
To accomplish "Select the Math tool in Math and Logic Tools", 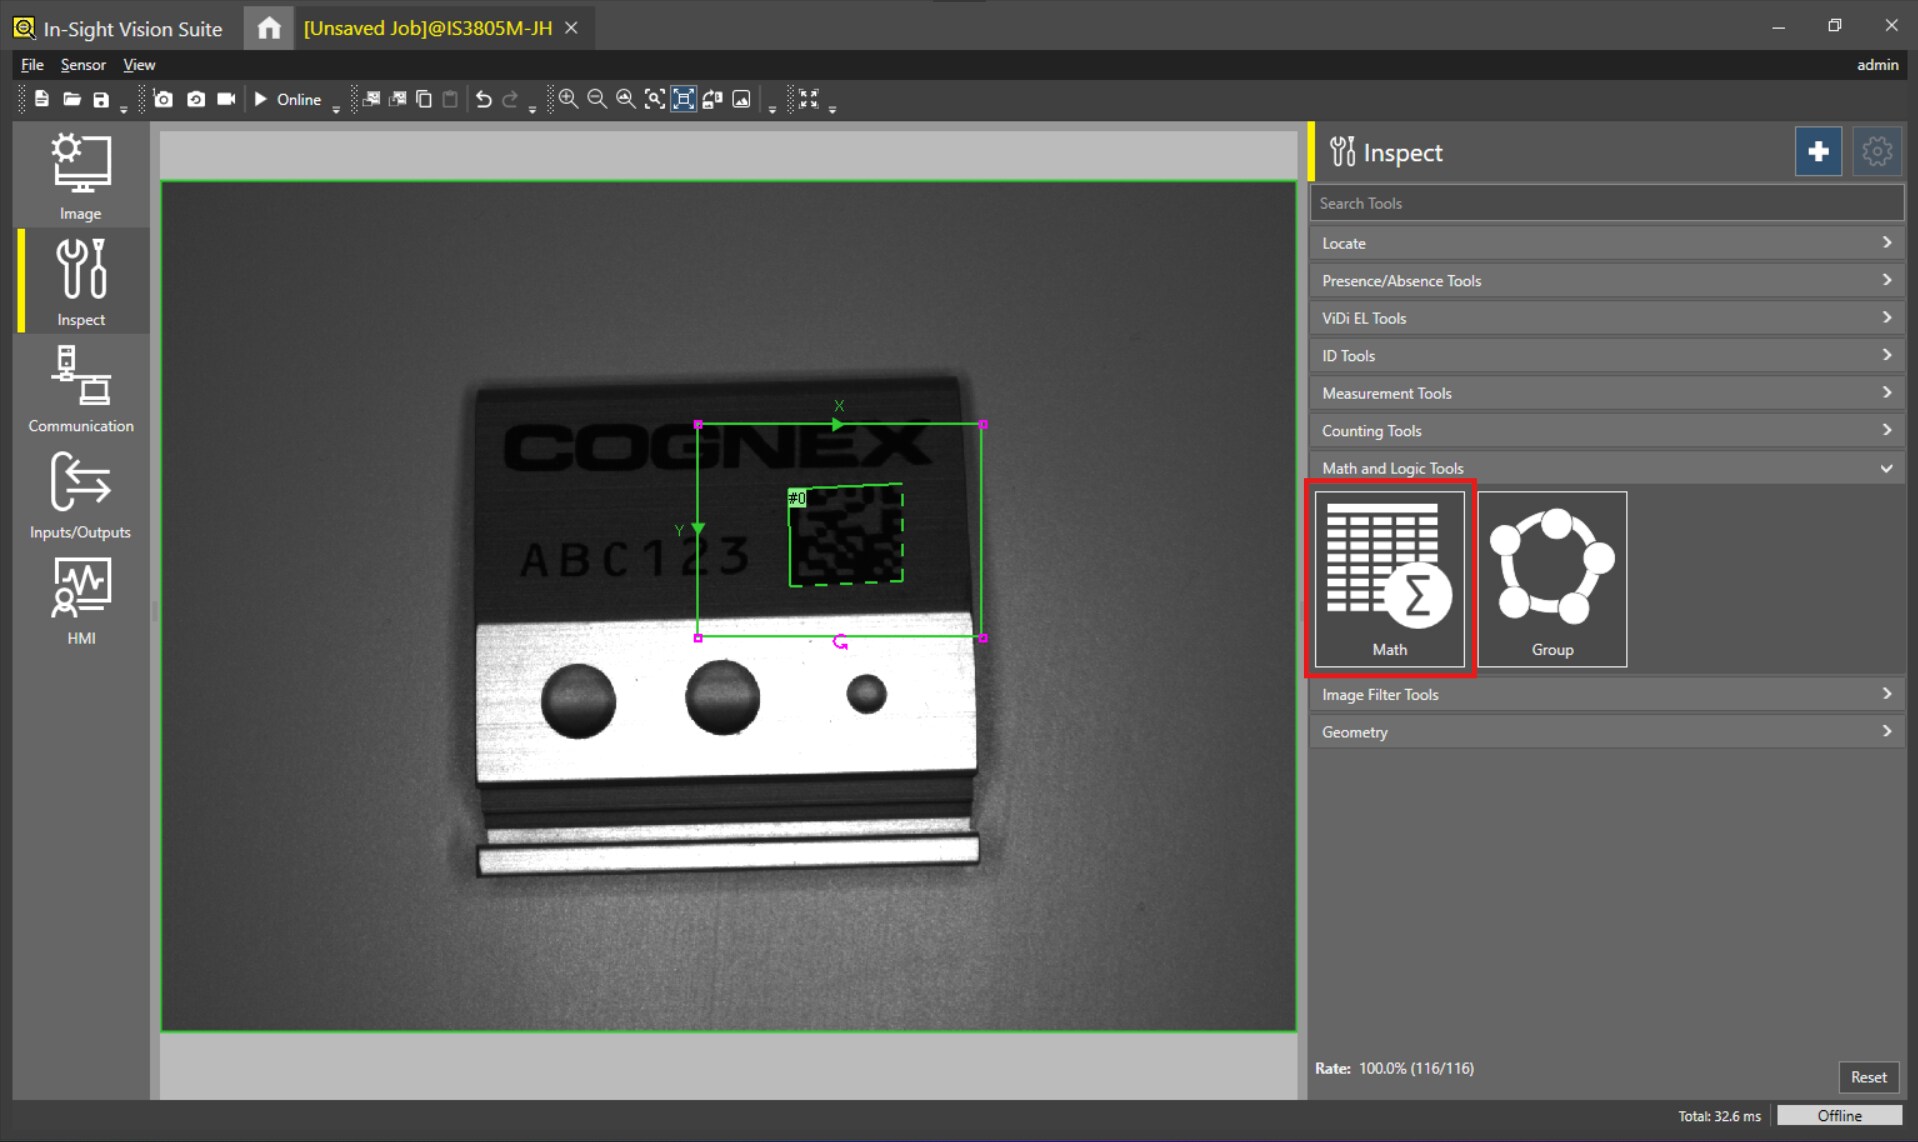I will pos(1389,580).
